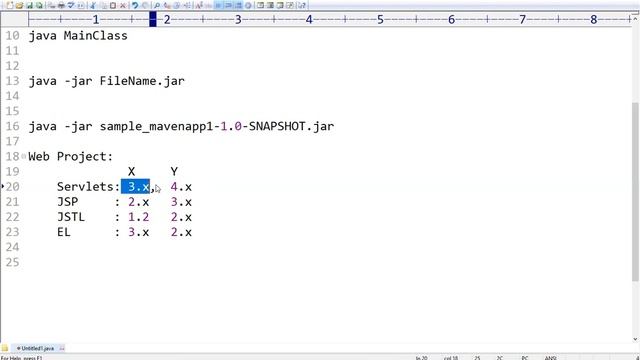The width and height of the screenshot is (640, 360).
Task: Click the 'Y' column header on line 19
Action: 174,171
